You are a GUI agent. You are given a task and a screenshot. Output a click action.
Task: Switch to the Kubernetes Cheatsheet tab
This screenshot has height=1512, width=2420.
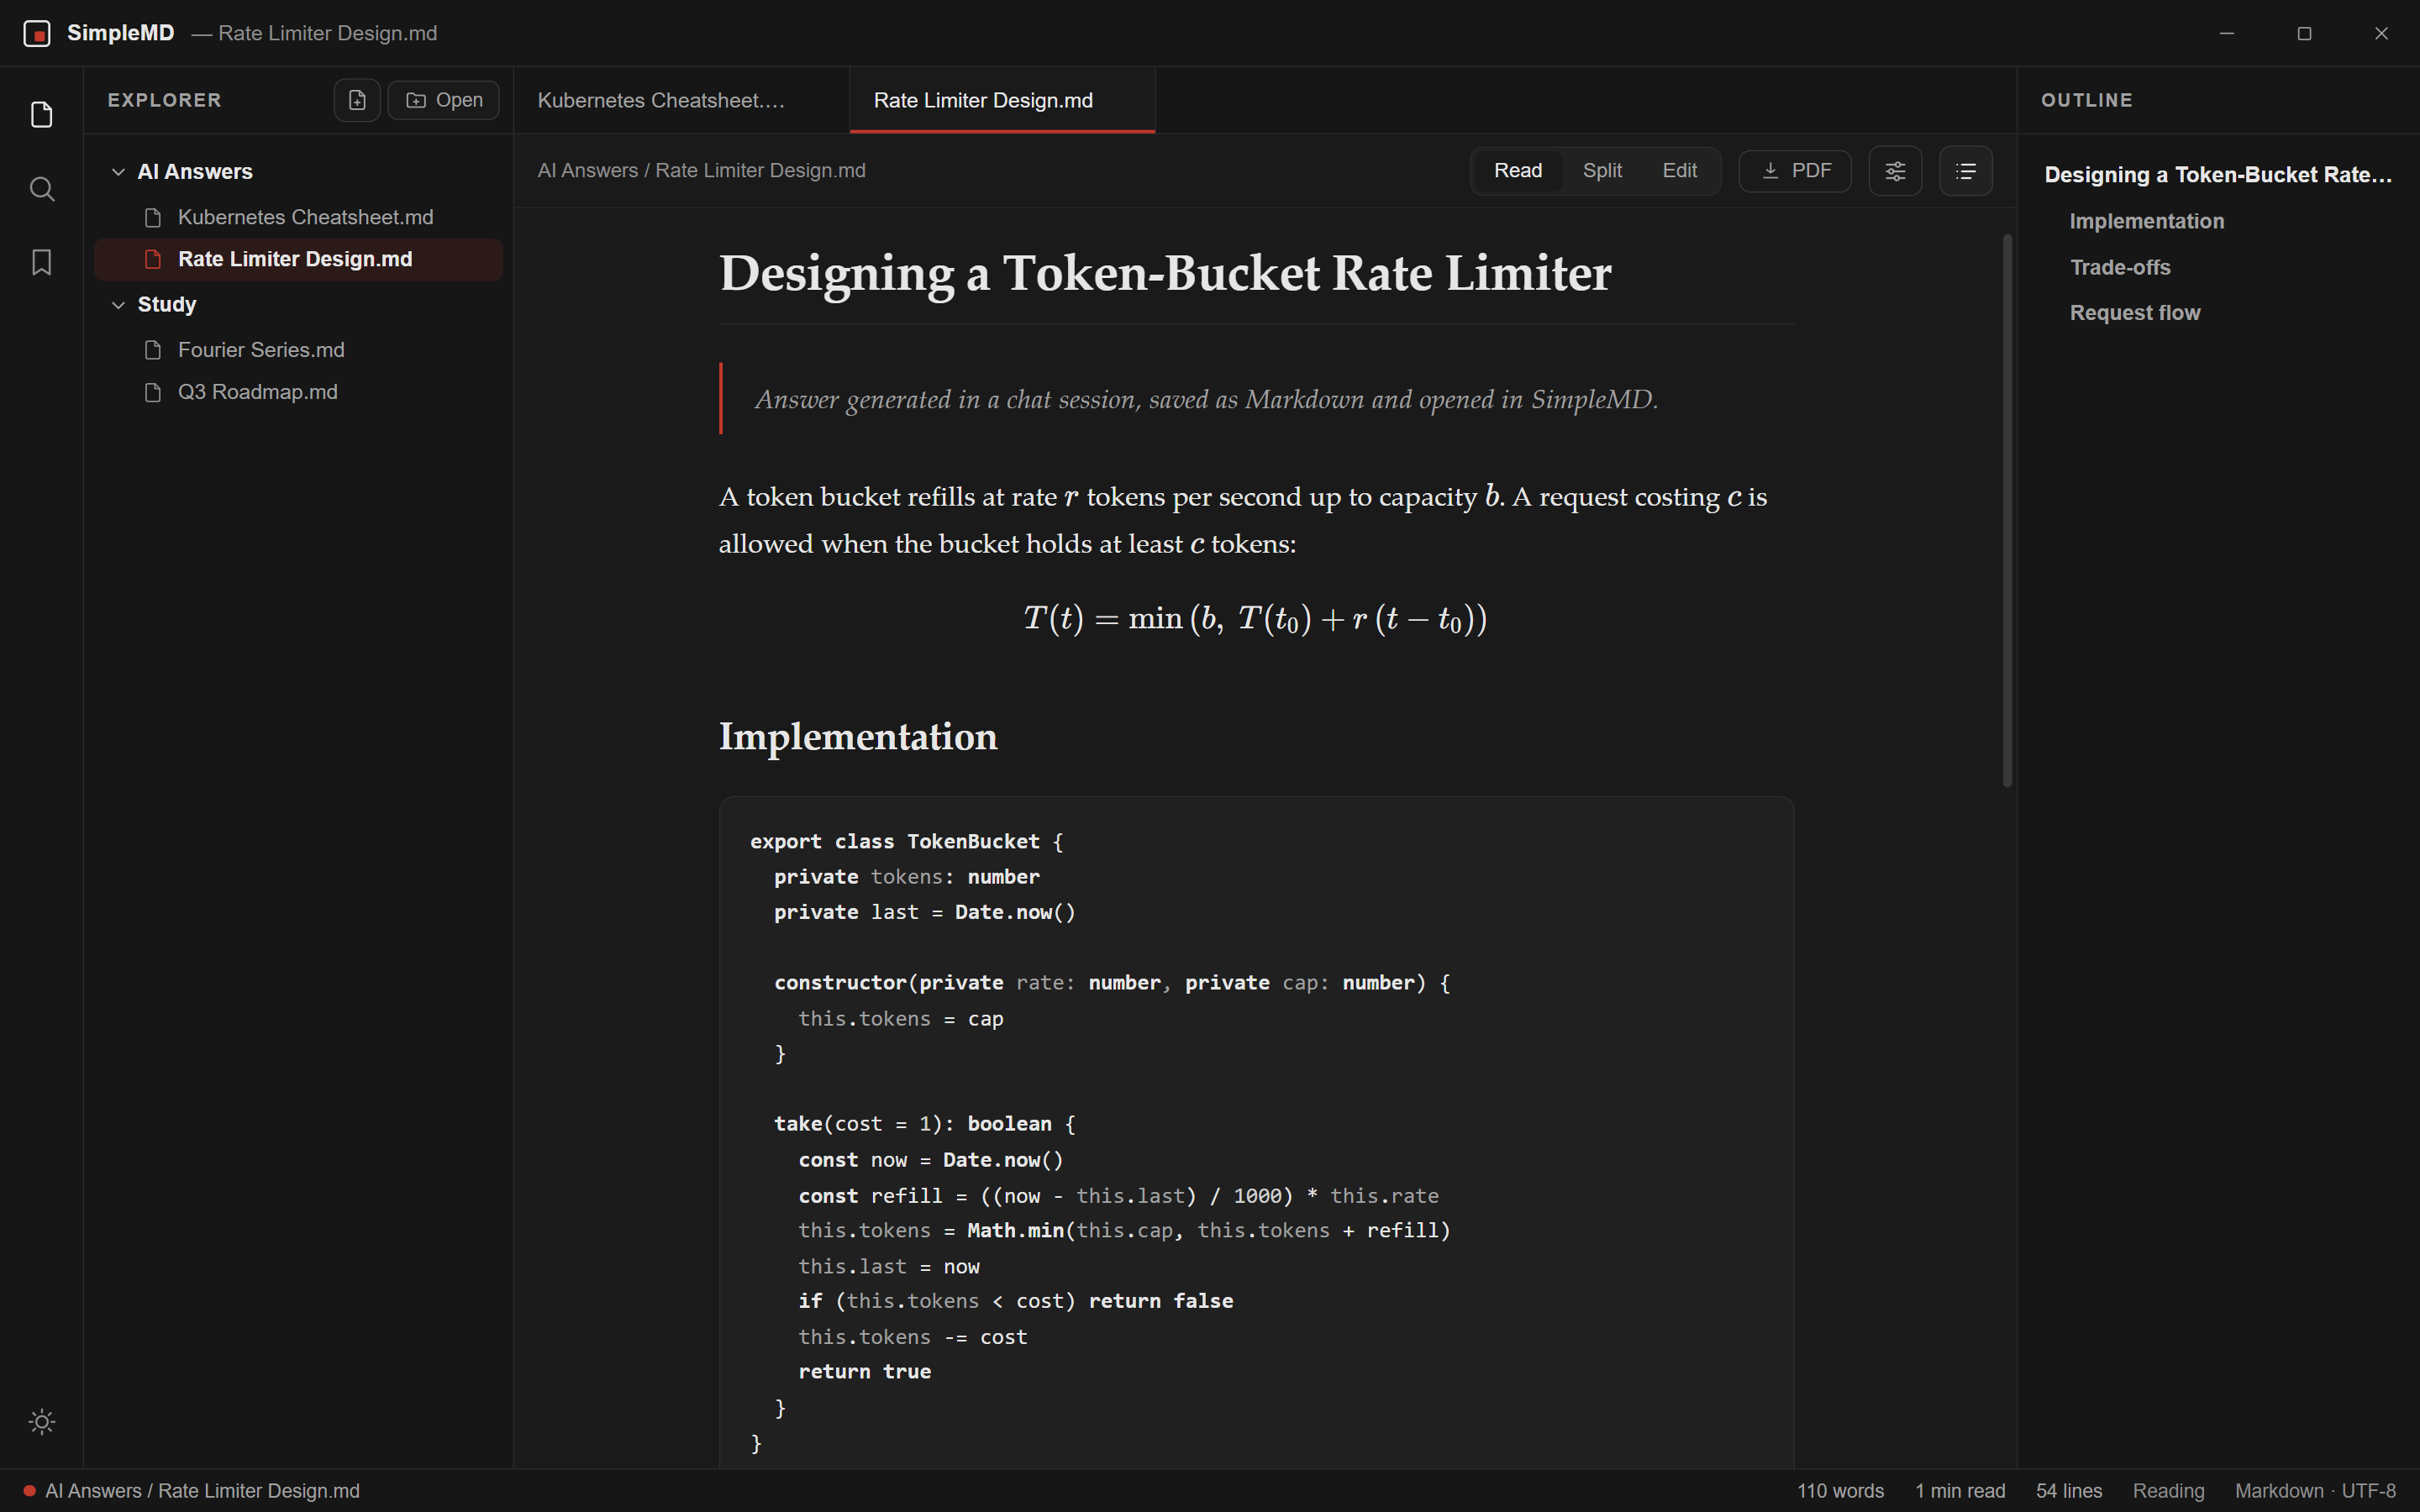682,100
